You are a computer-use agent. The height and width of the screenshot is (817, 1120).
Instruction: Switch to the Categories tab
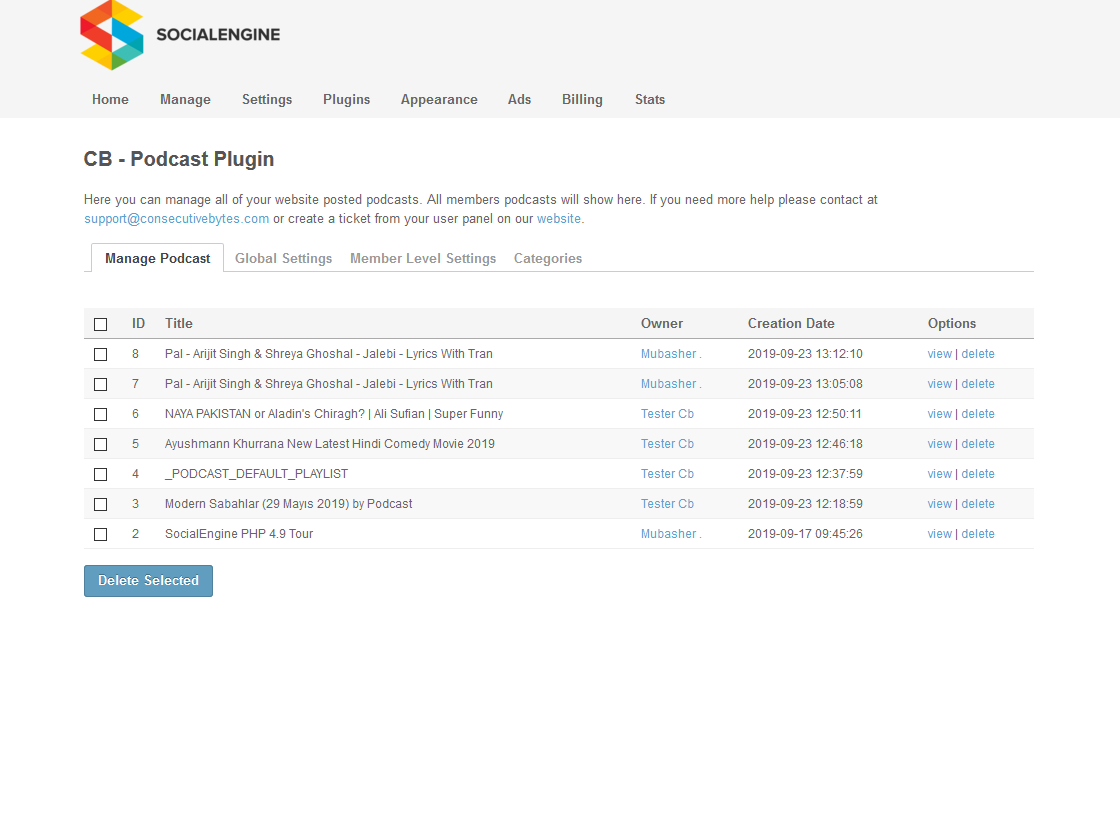[548, 258]
